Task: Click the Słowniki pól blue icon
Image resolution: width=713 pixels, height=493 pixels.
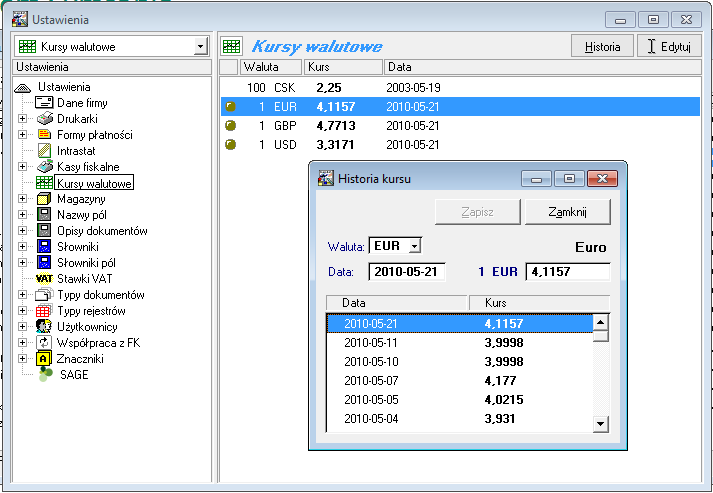Action: pos(44,263)
